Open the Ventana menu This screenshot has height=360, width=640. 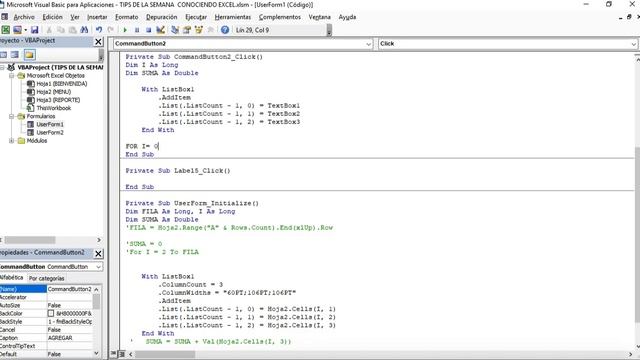click(x=320, y=17)
